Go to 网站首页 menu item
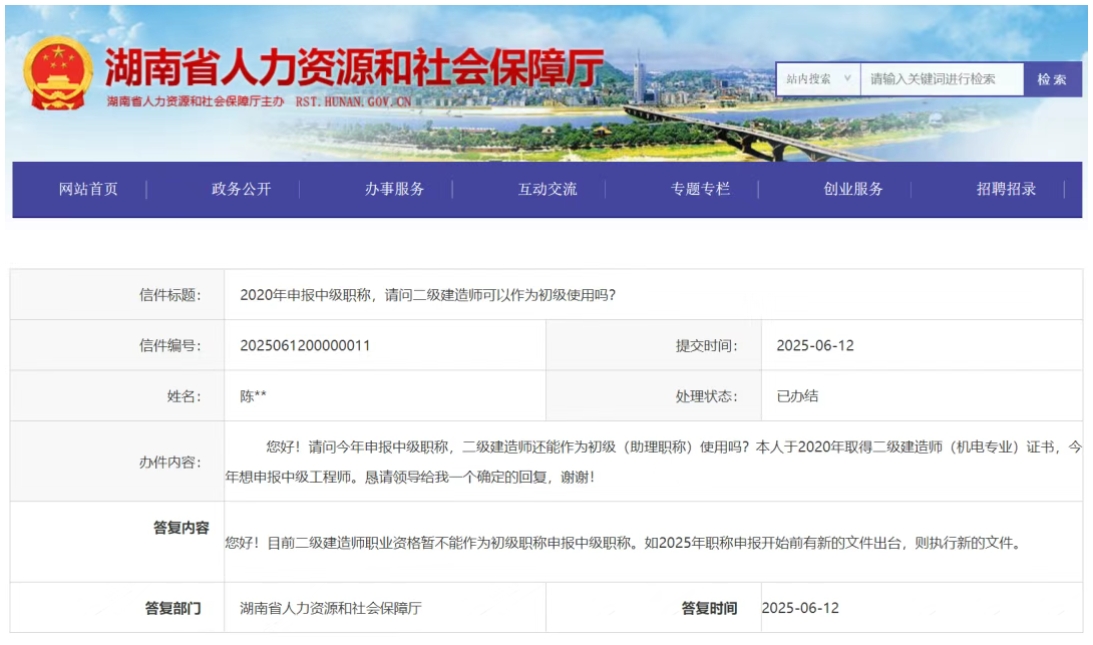Viewport: 1093px width, 645px height. (88, 189)
